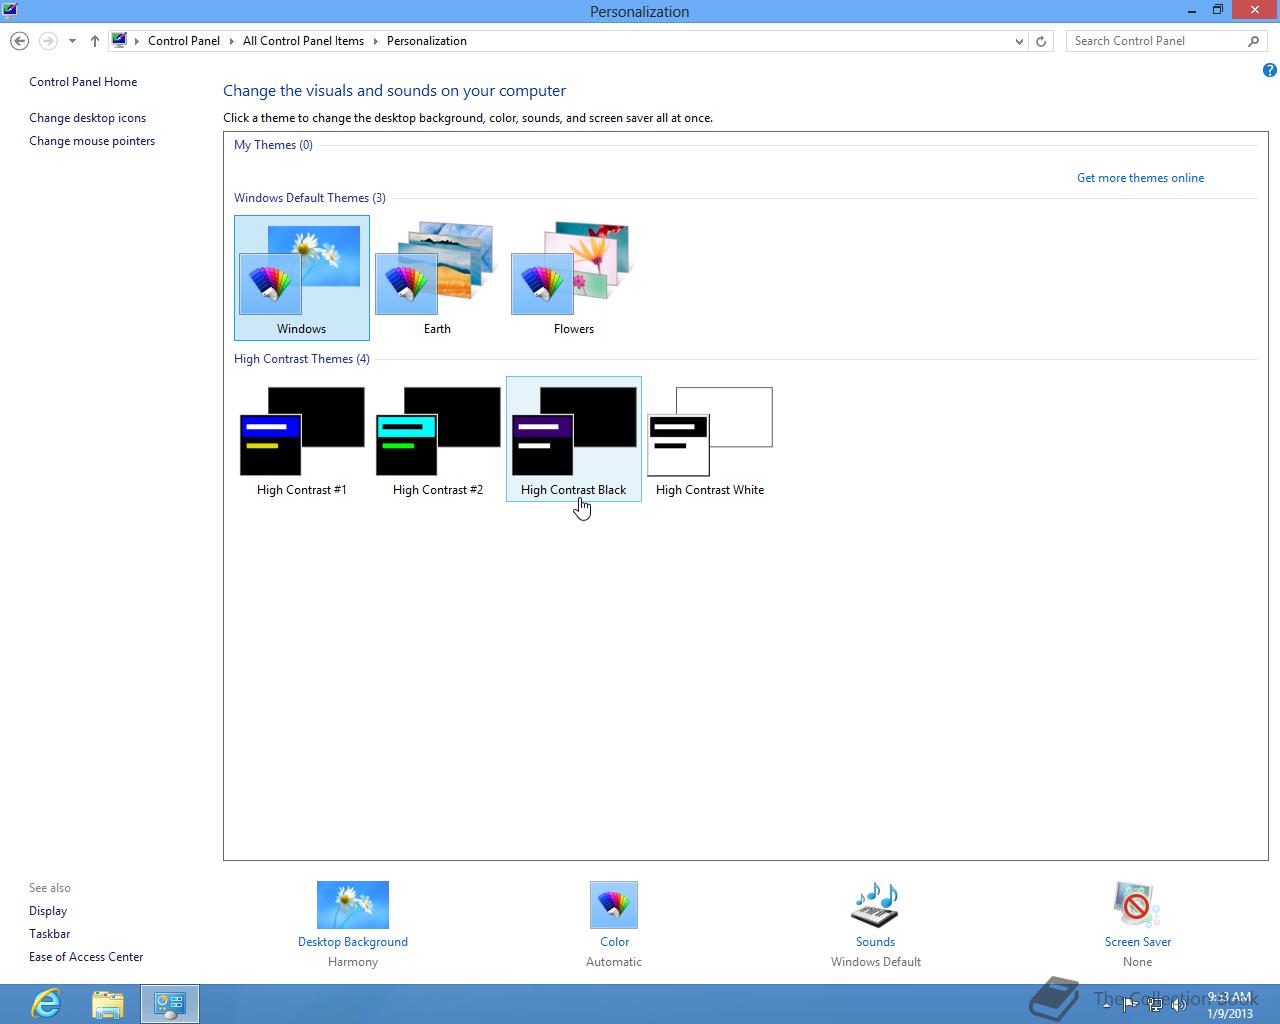Open Change desktop icons
This screenshot has height=1024, width=1280.
87,118
